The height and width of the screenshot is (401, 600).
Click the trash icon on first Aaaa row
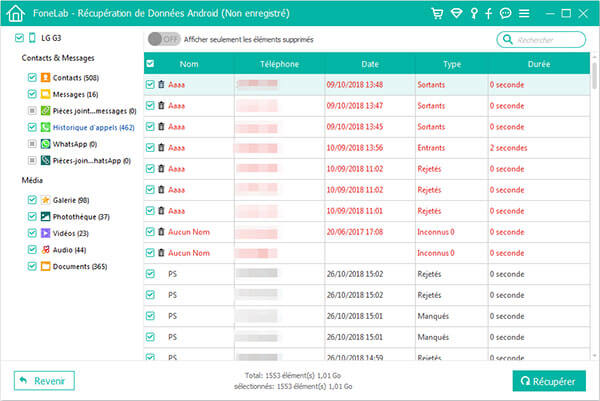tap(161, 86)
